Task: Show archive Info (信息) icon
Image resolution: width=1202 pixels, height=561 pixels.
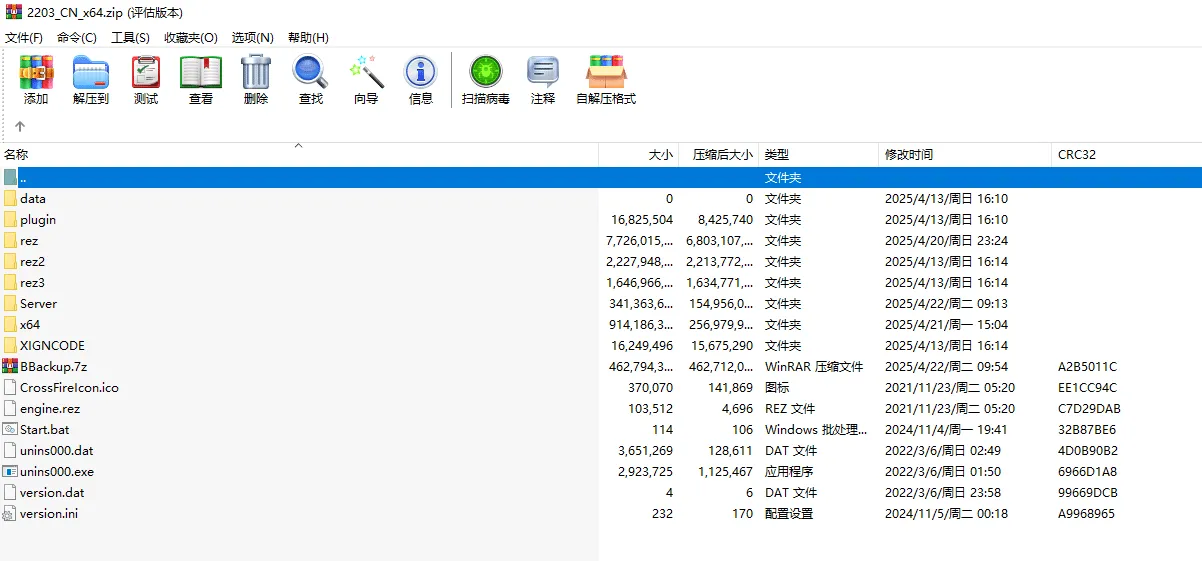Action: point(421,73)
